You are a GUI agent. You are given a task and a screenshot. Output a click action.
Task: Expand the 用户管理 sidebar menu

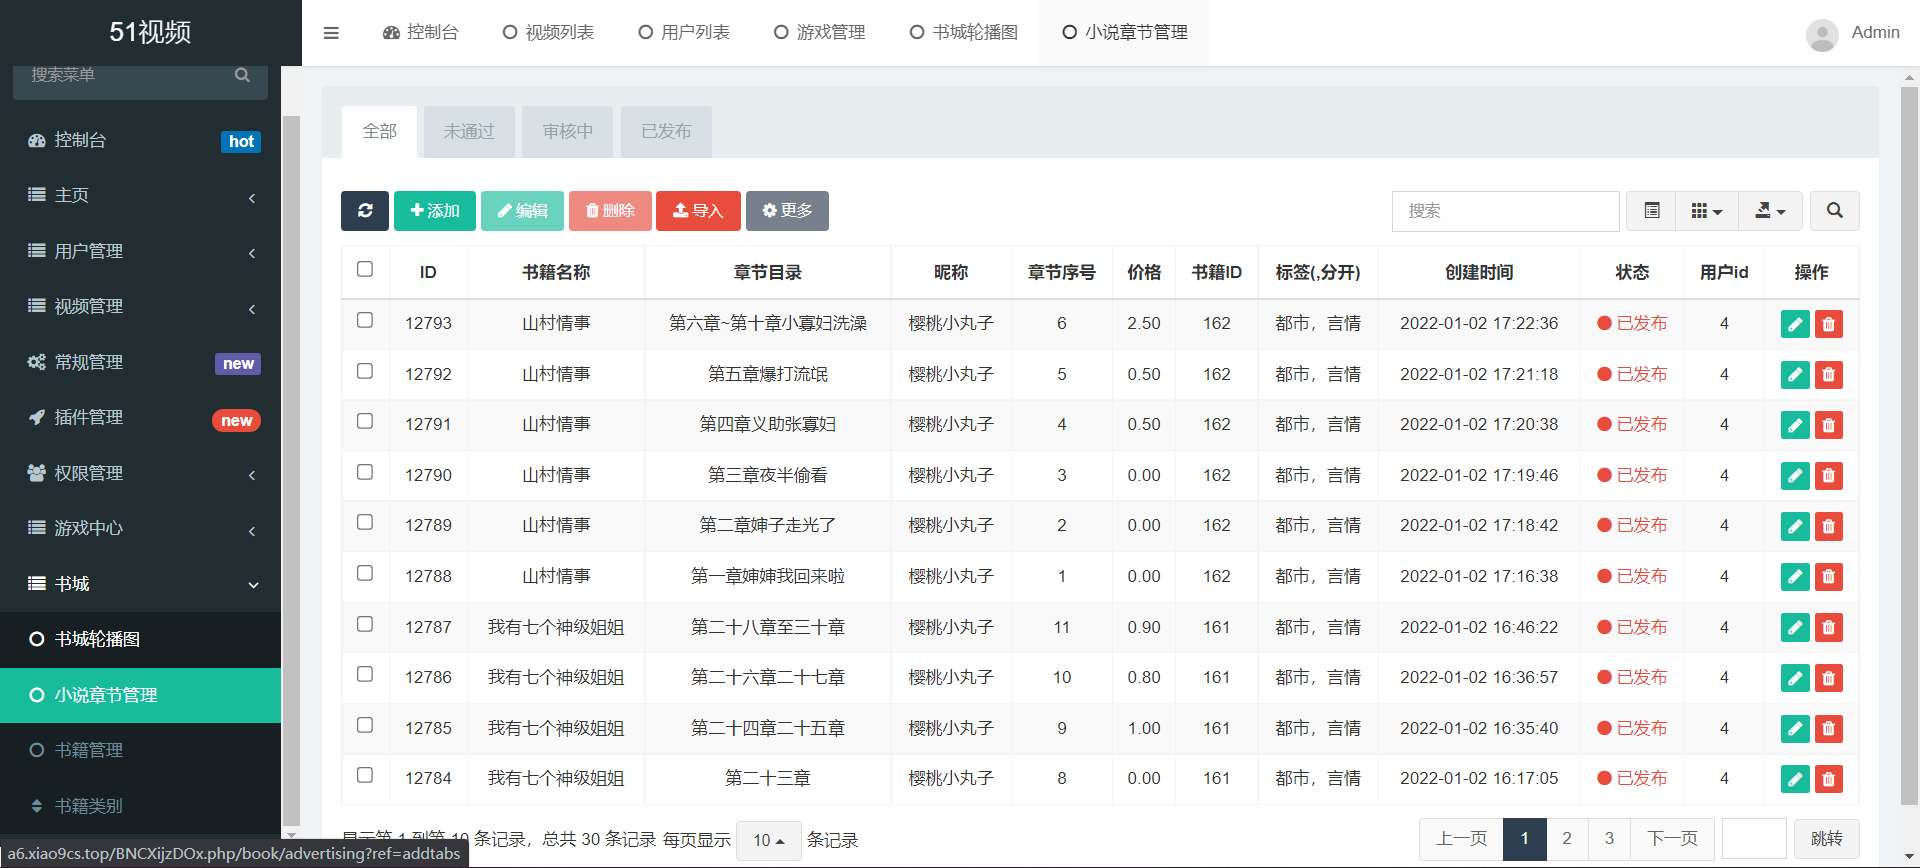[x=140, y=252]
